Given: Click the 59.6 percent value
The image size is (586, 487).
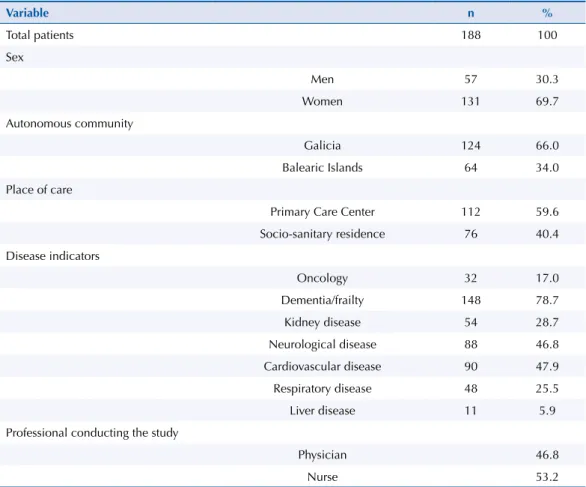Looking at the screenshot, I should click(x=547, y=212).
